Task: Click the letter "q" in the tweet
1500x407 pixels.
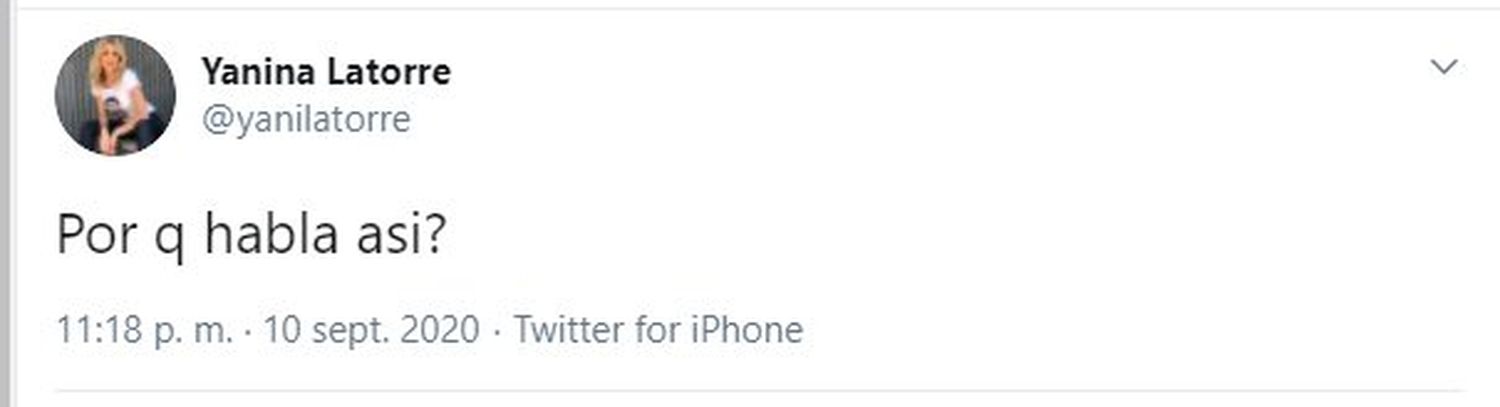Action: pos(171,238)
